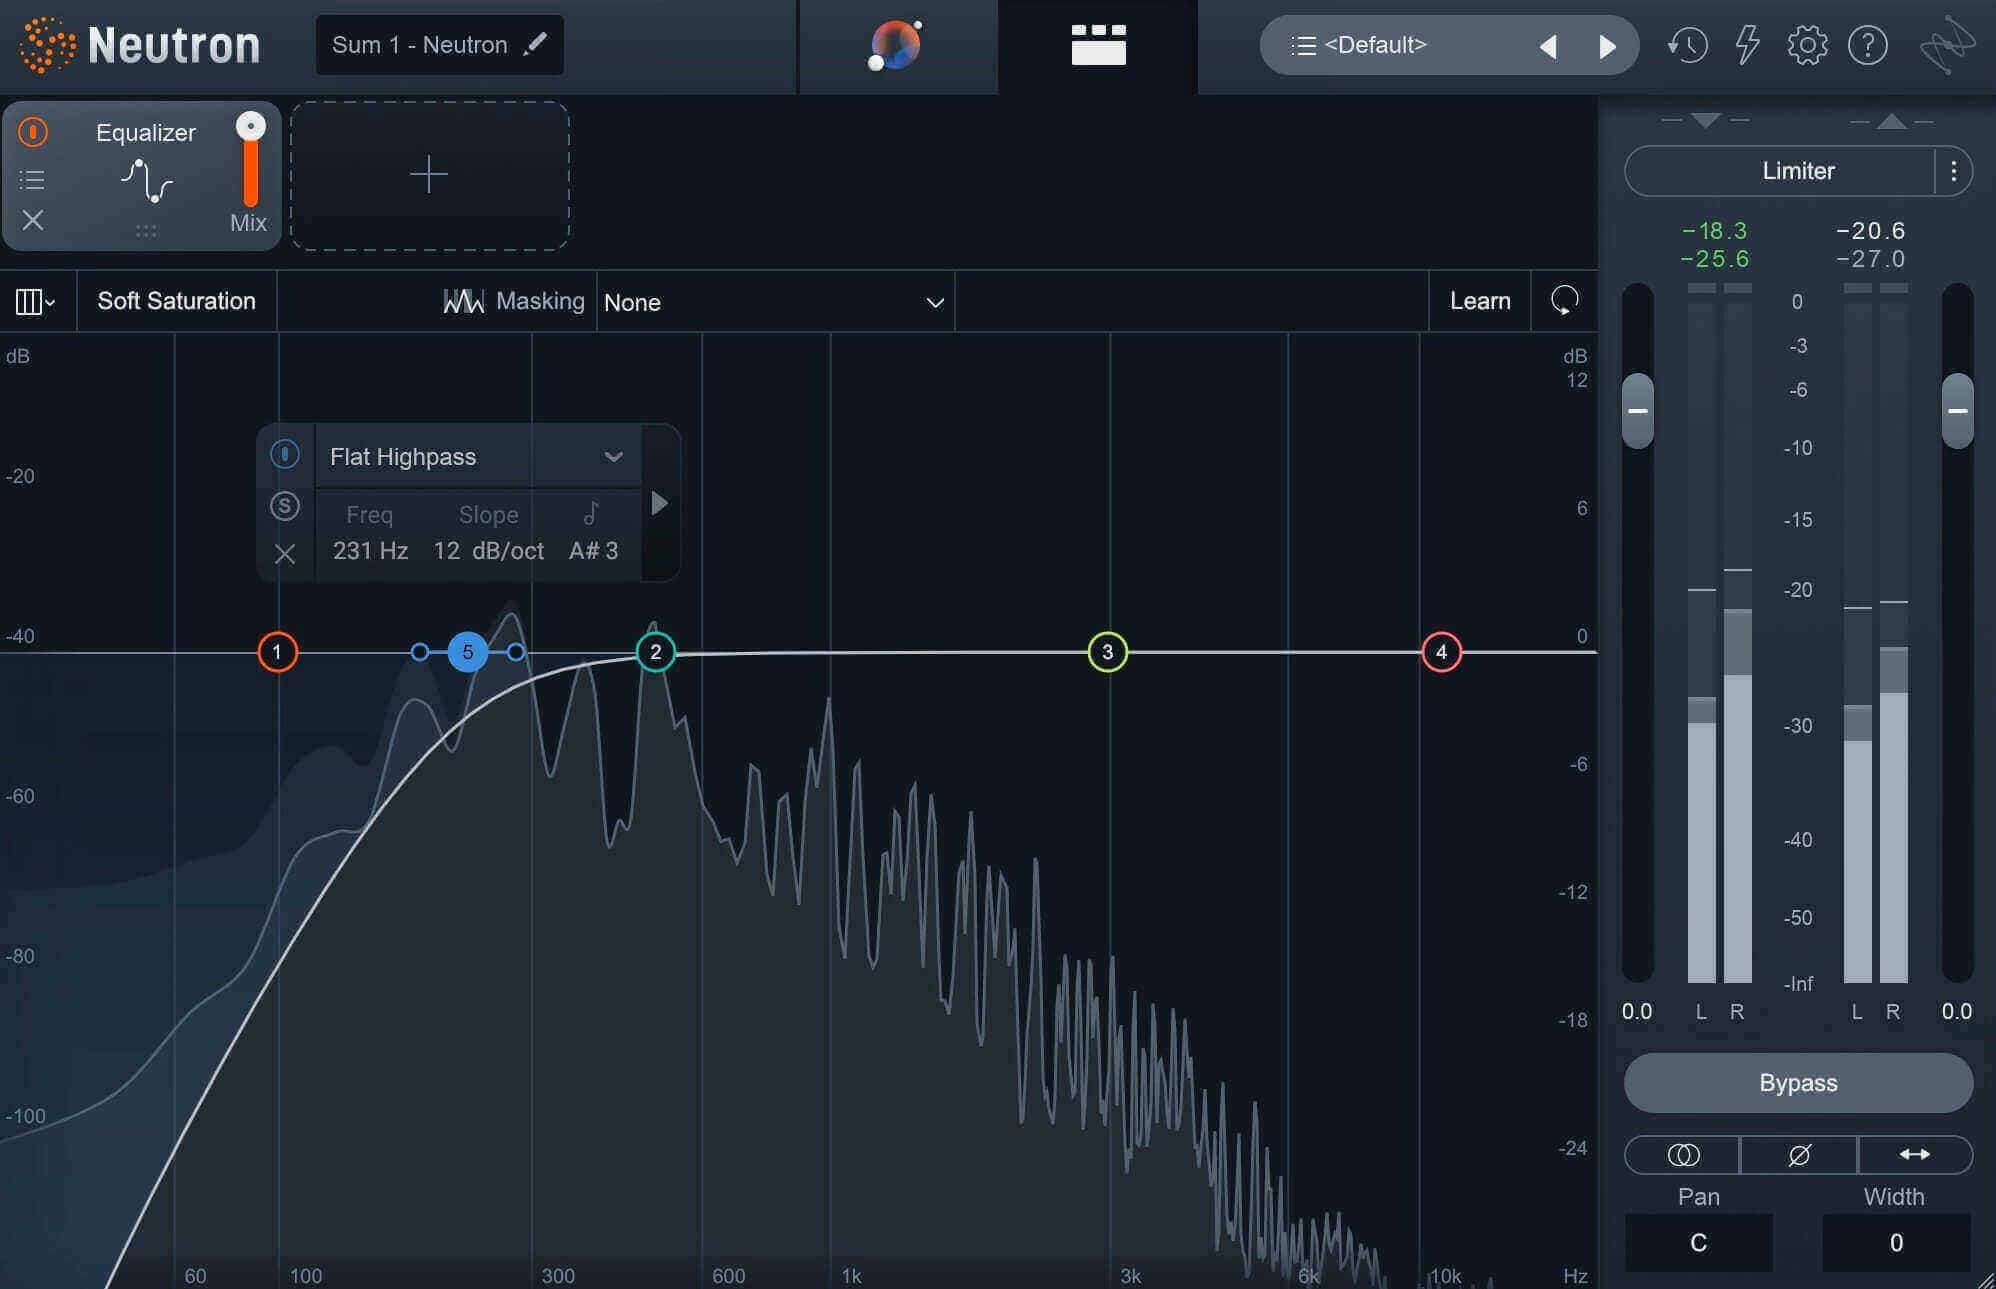Open the Limiter options three-dot menu
This screenshot has height=1289, width=1996.
[x=1953, y=172]
